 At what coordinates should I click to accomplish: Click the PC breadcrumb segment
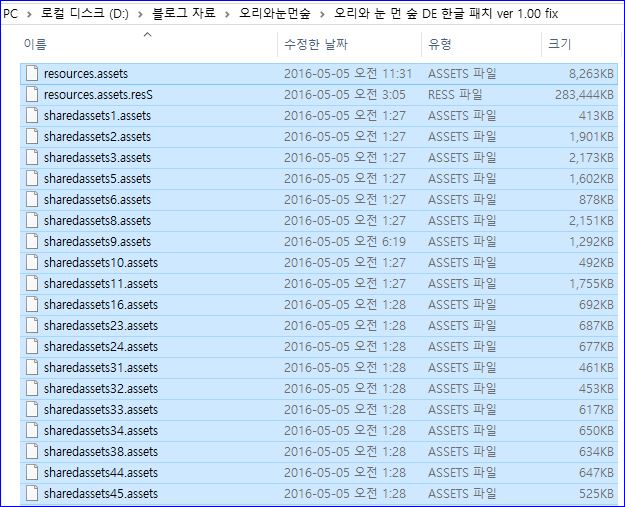coord(10,14)
